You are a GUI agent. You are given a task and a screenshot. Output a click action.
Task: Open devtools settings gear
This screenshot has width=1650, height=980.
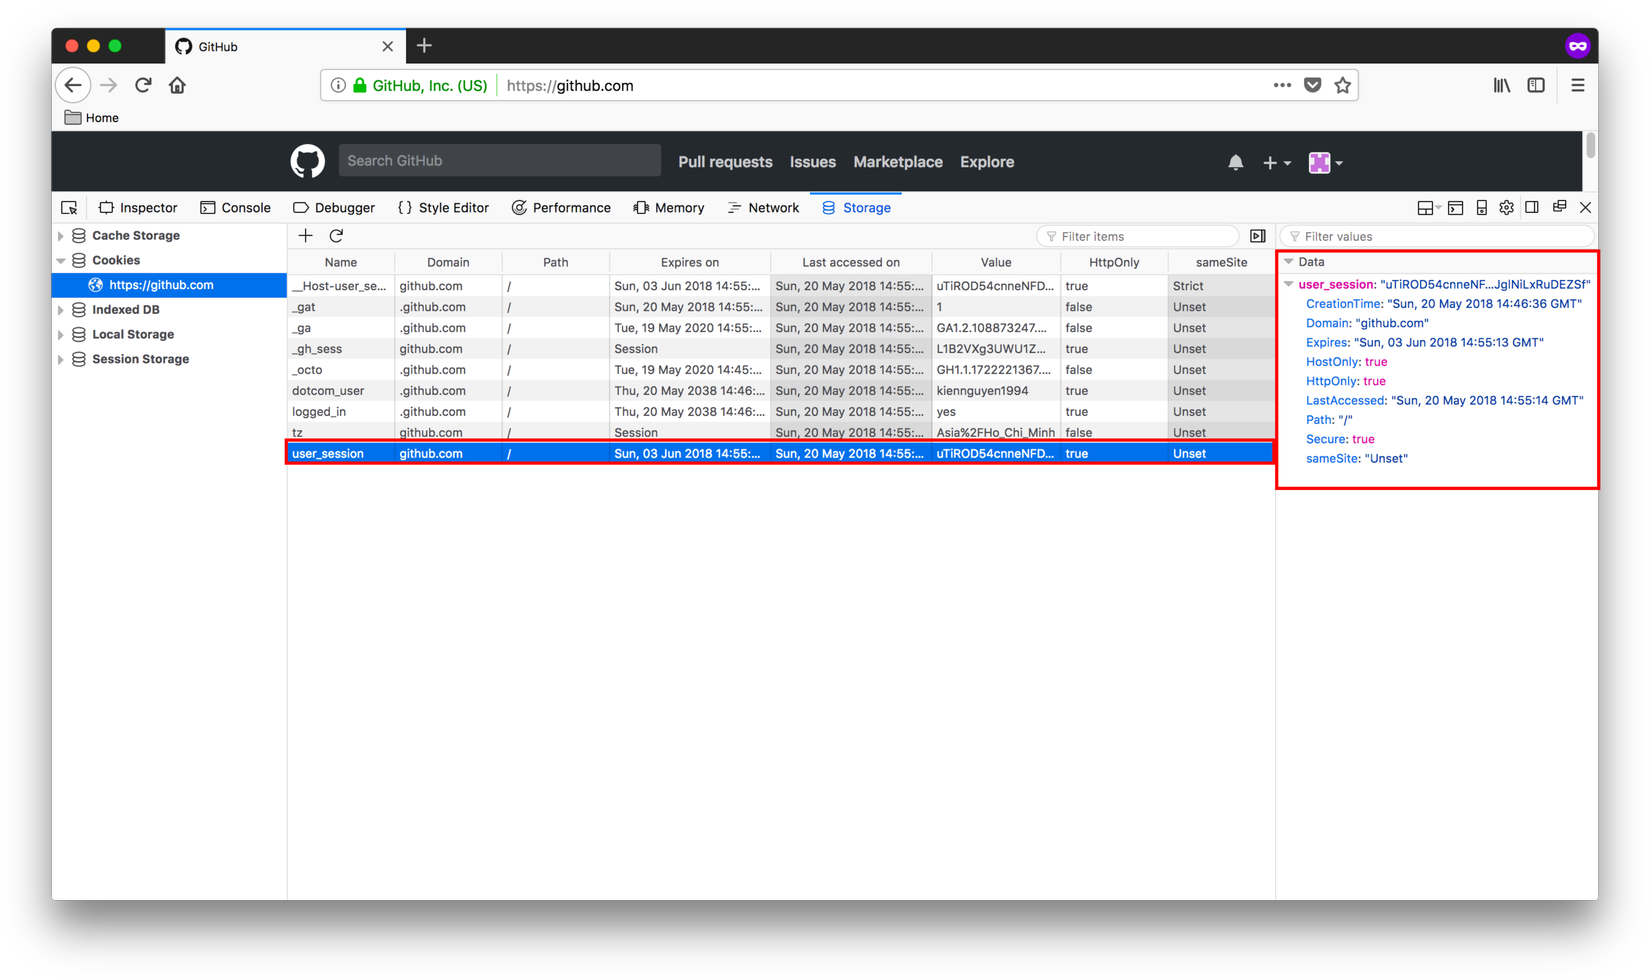[x=1507, y=208]
